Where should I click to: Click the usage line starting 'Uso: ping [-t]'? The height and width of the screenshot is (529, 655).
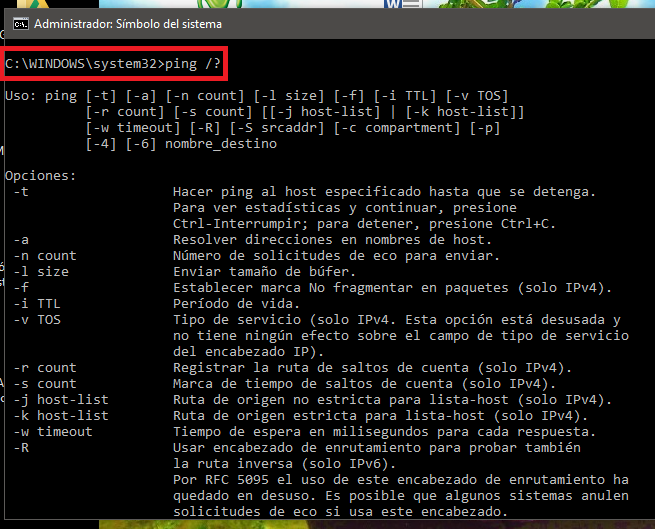(x=256, y=96)
